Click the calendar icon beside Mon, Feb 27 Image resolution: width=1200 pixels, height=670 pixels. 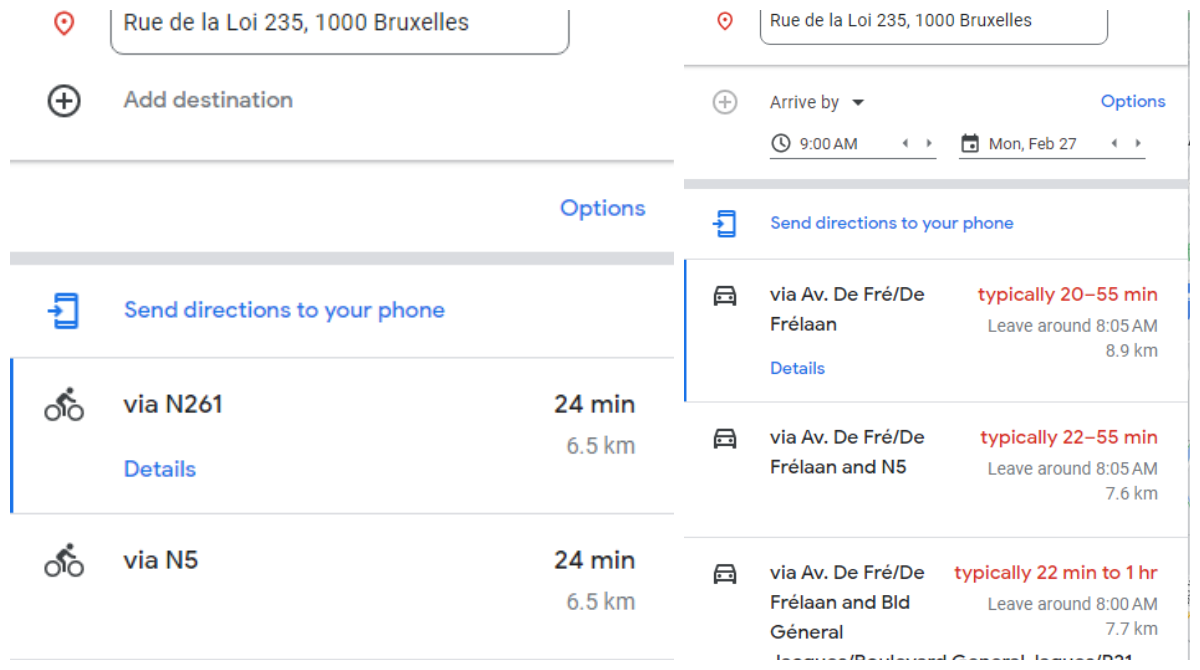tap(969, 144)
